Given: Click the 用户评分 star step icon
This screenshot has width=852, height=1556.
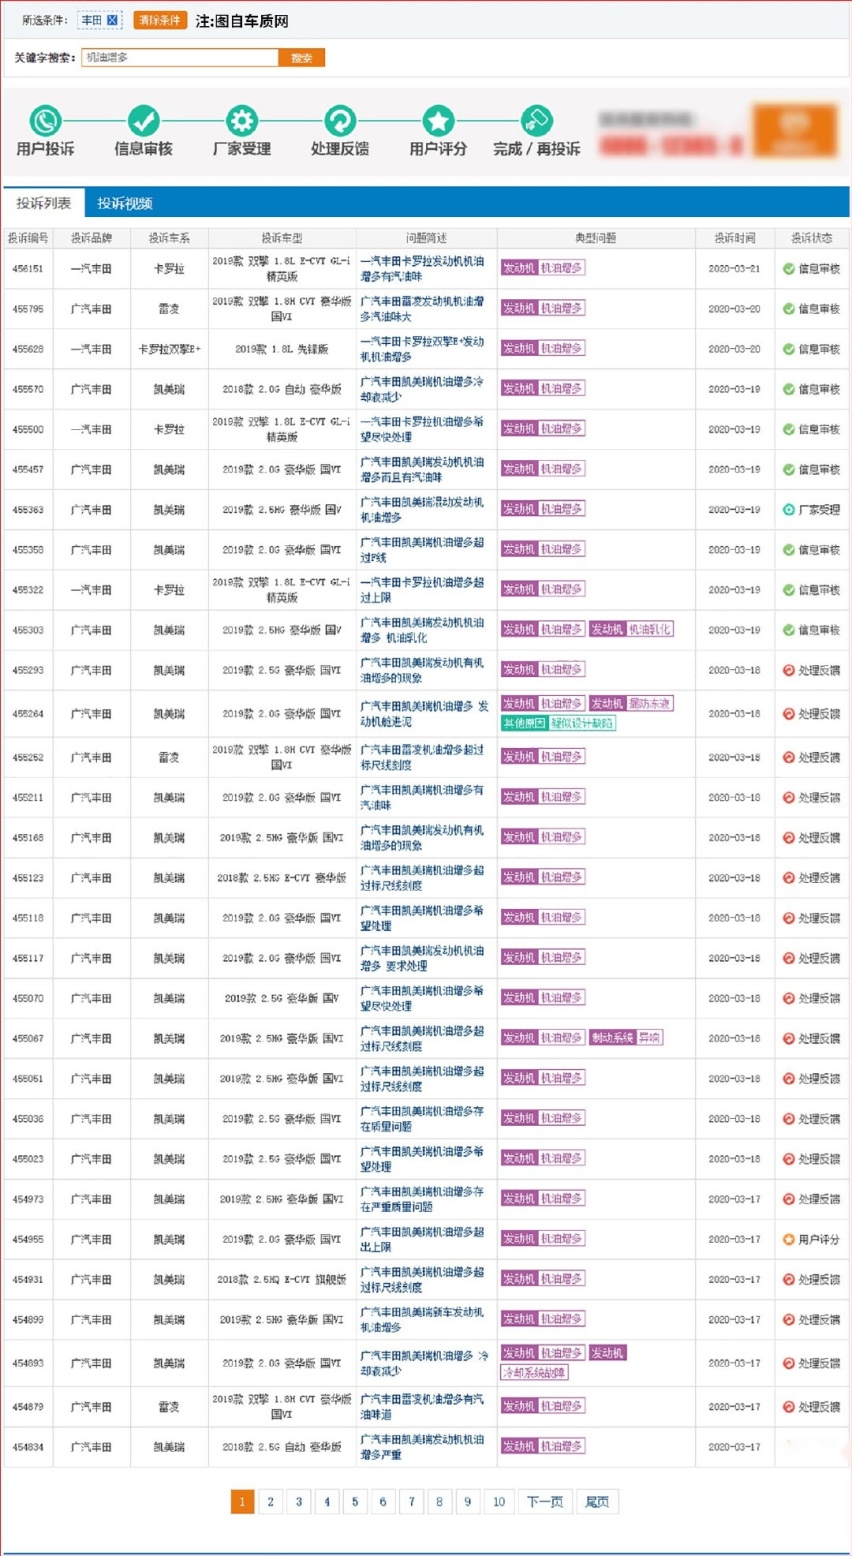Looking at the screenshot, I should click(x=438, y=121).
